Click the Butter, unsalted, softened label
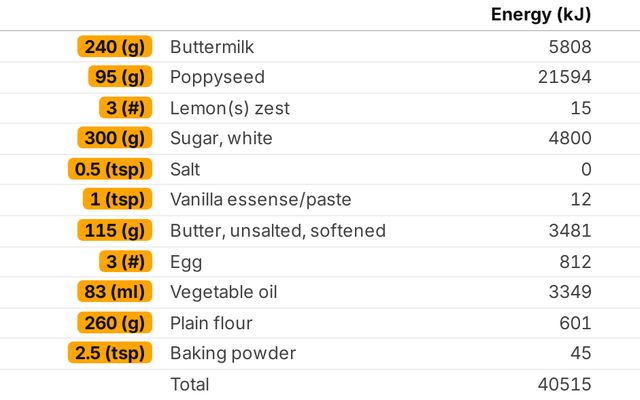This screenshot has width=640, height=400. [278, 231]
